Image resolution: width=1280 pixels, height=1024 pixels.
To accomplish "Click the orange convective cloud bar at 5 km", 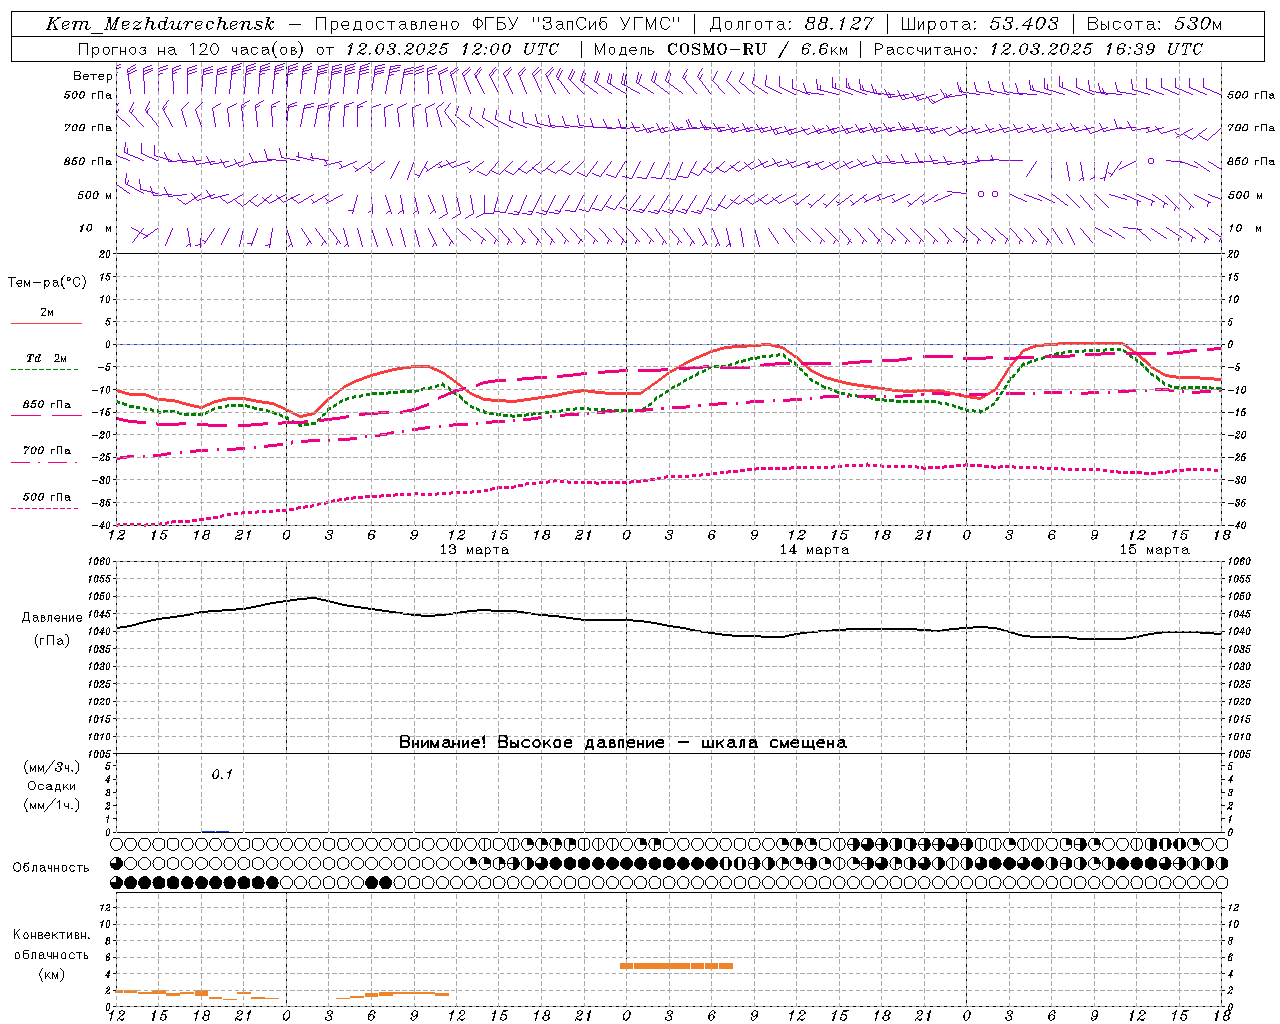I will pos(676,966).
